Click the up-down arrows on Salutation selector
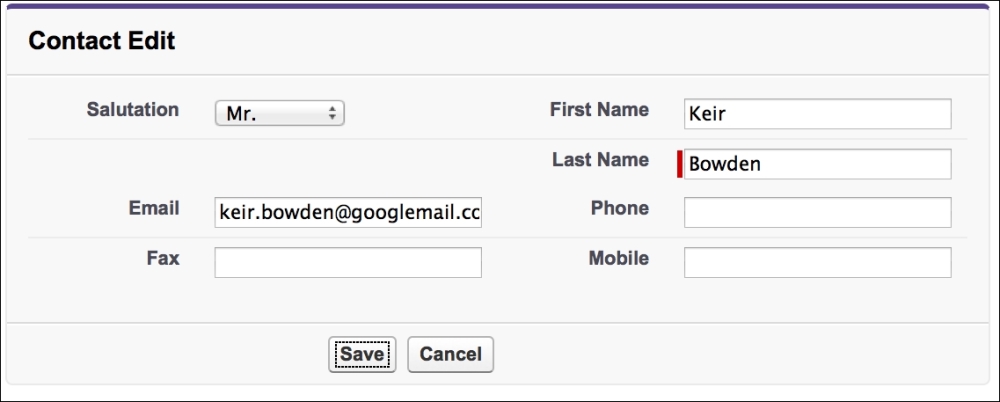The image size is (1000, 402). point(332,114)
